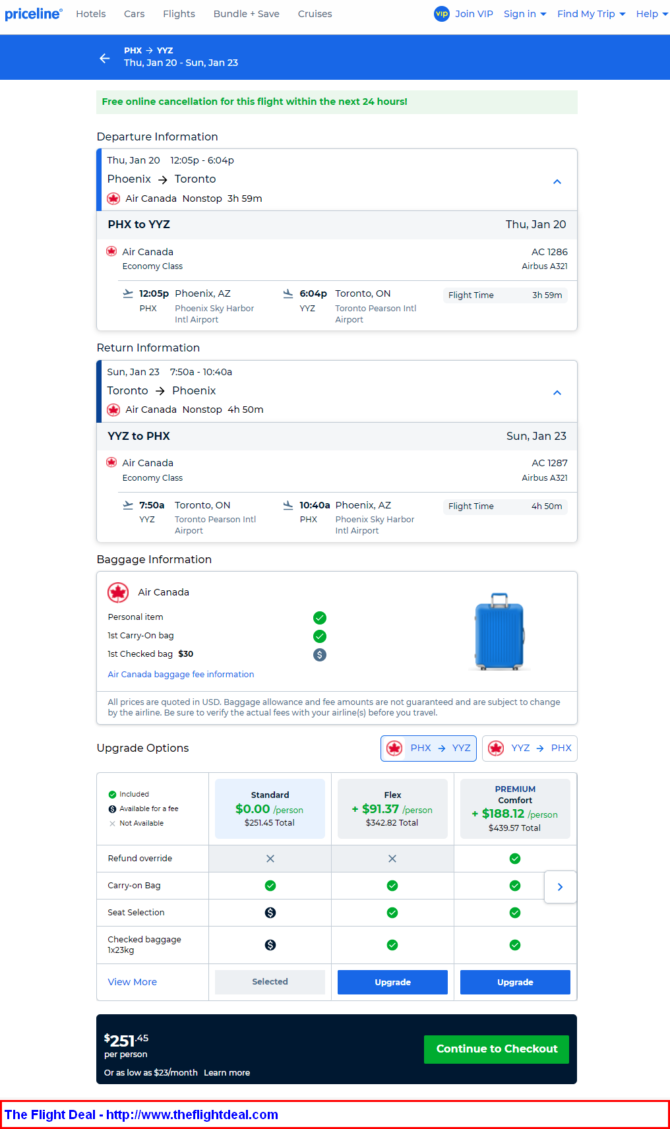Click the blue suitcase illustration
The height and width of the screenshot is (1129, 670).
[x=499, y=631]
